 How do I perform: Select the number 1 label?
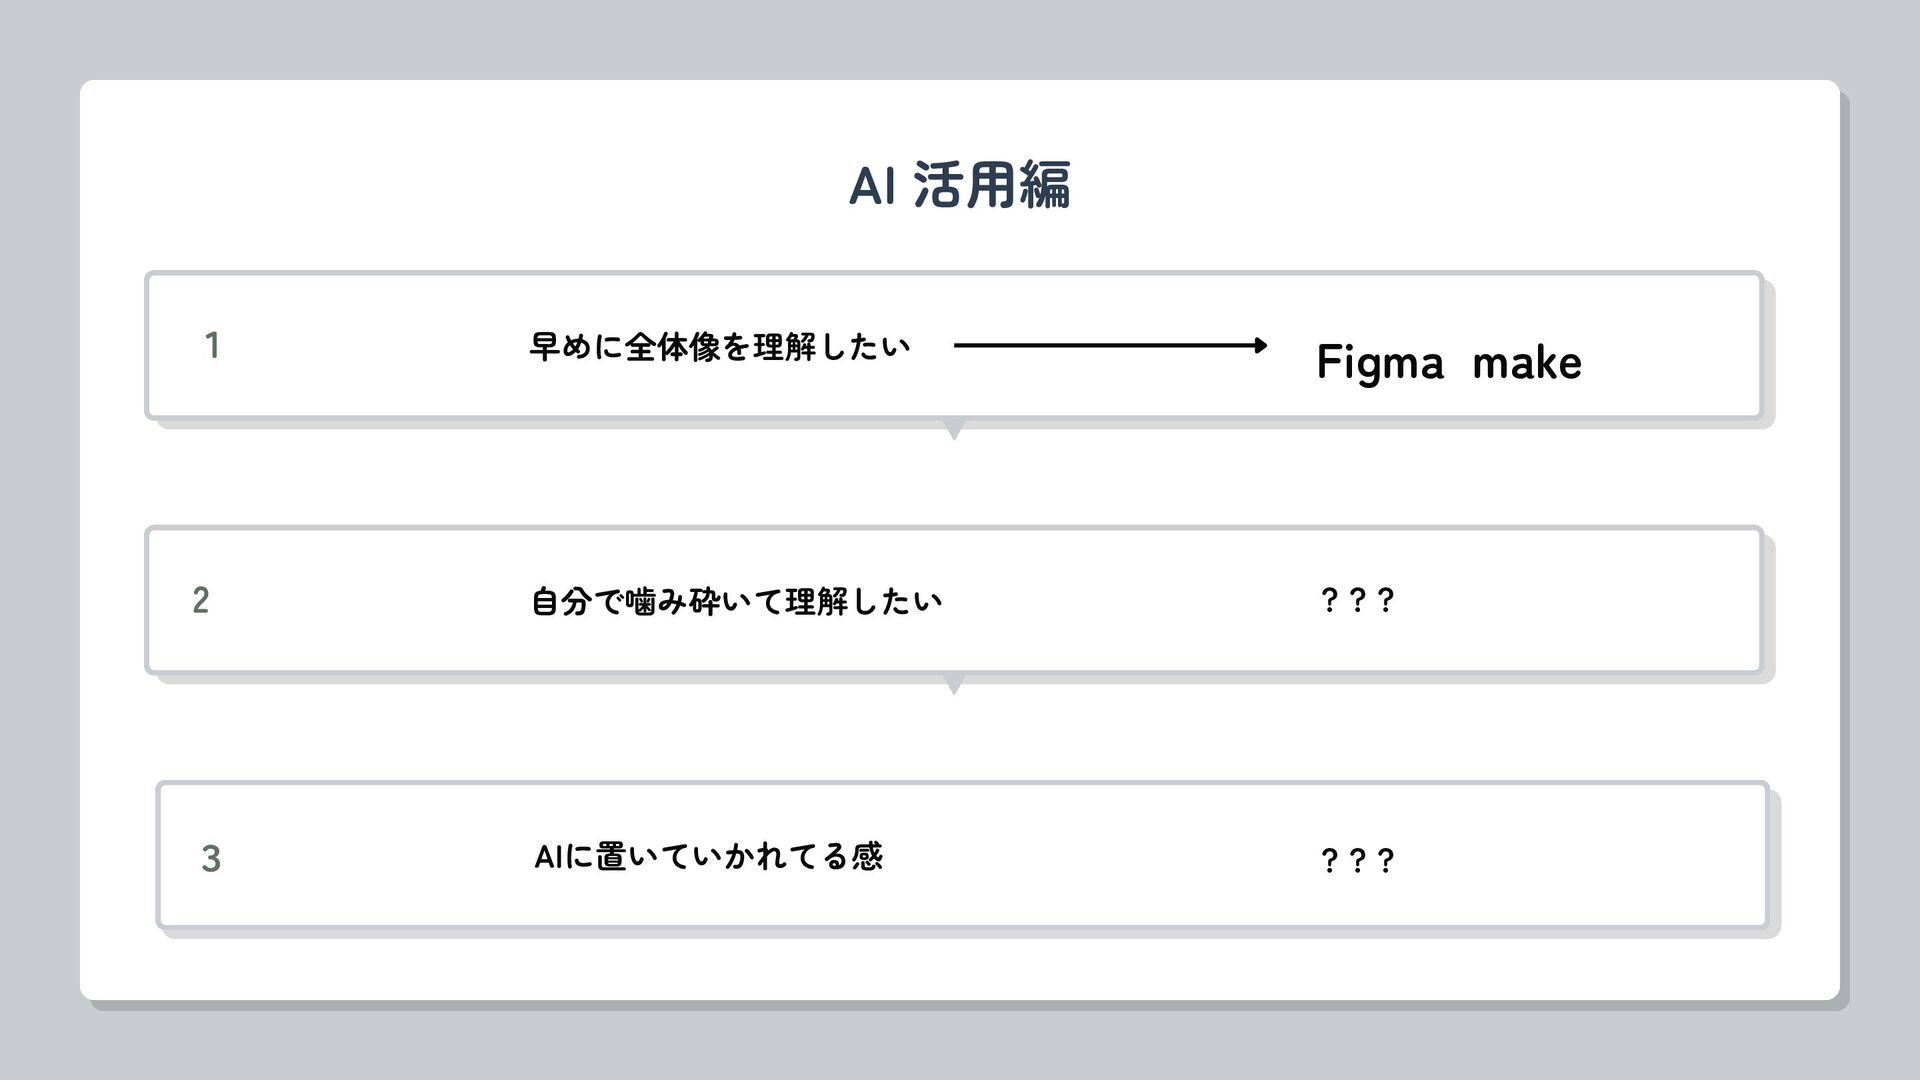pyautogui.click(x=212, y=346)
